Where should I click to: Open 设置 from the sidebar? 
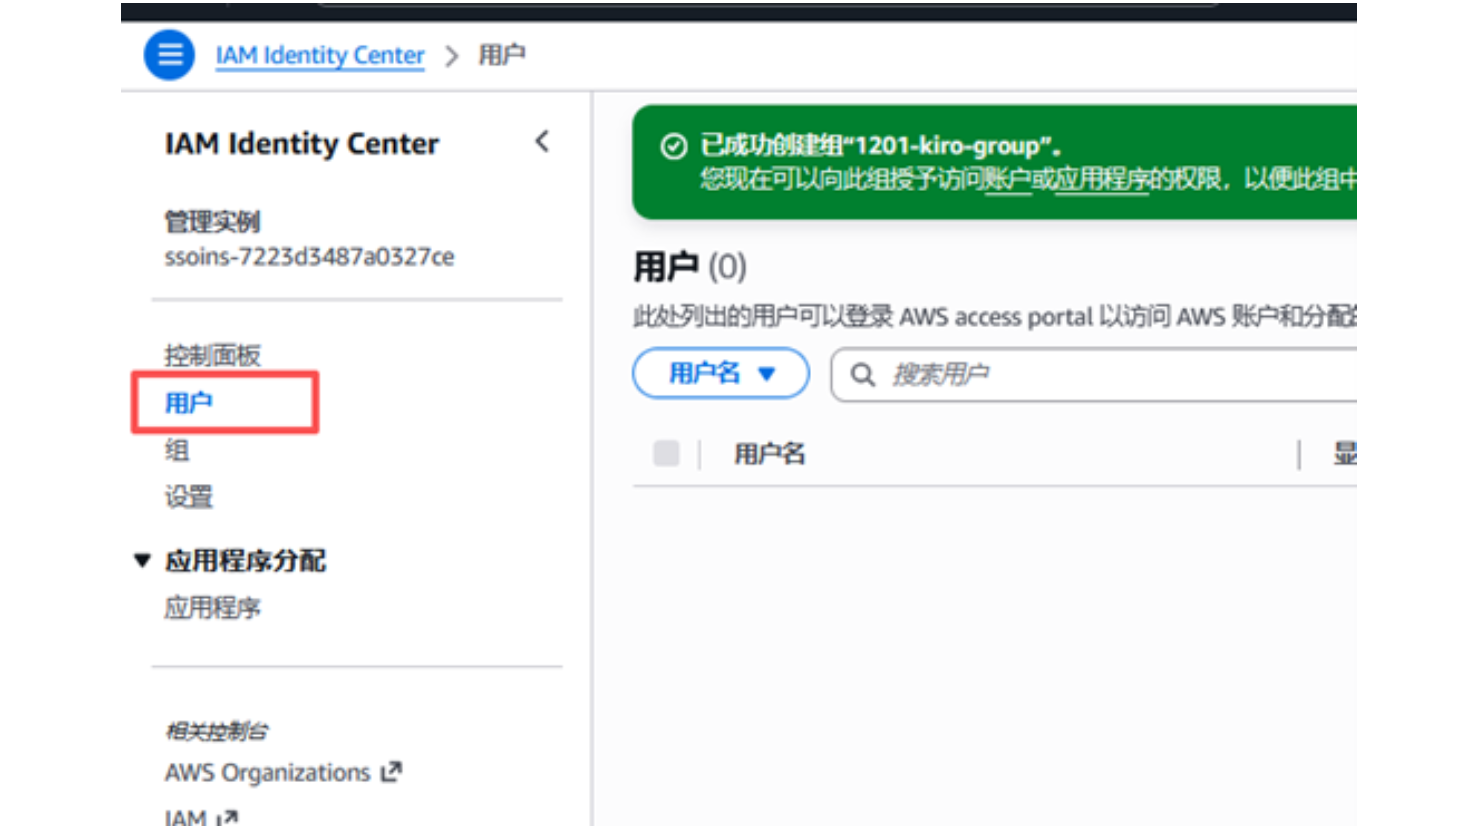tap(189, 497)
